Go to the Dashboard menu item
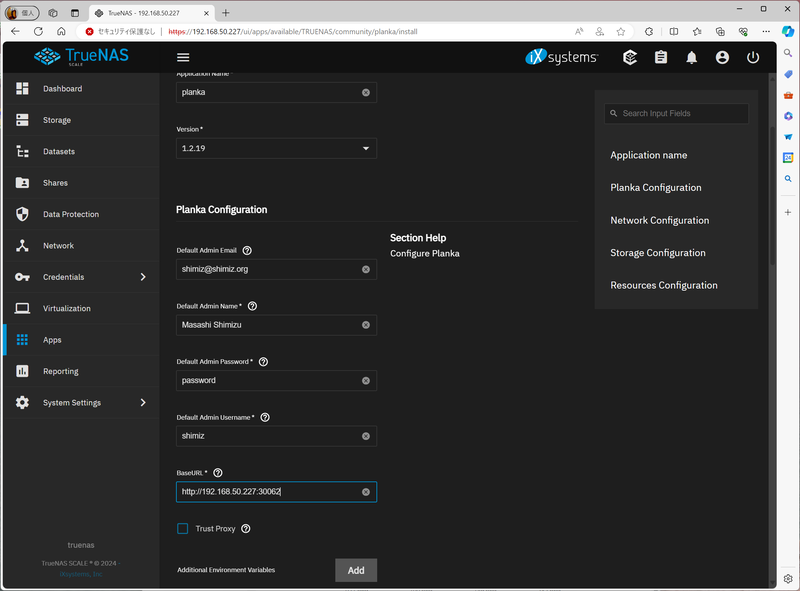The image size is (800, 591). 62,89
